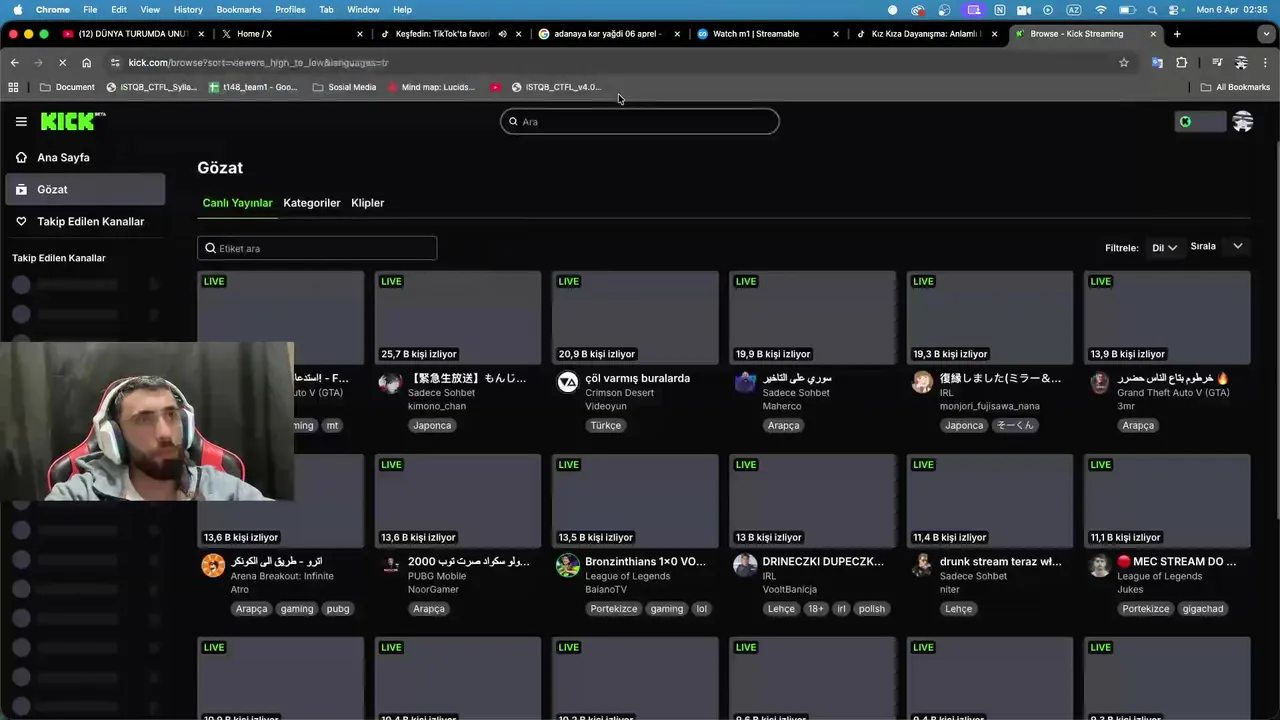Close the adanaya kar yağdı tab
Screen dimensions: 1280x720
click(x=677, y=34)
